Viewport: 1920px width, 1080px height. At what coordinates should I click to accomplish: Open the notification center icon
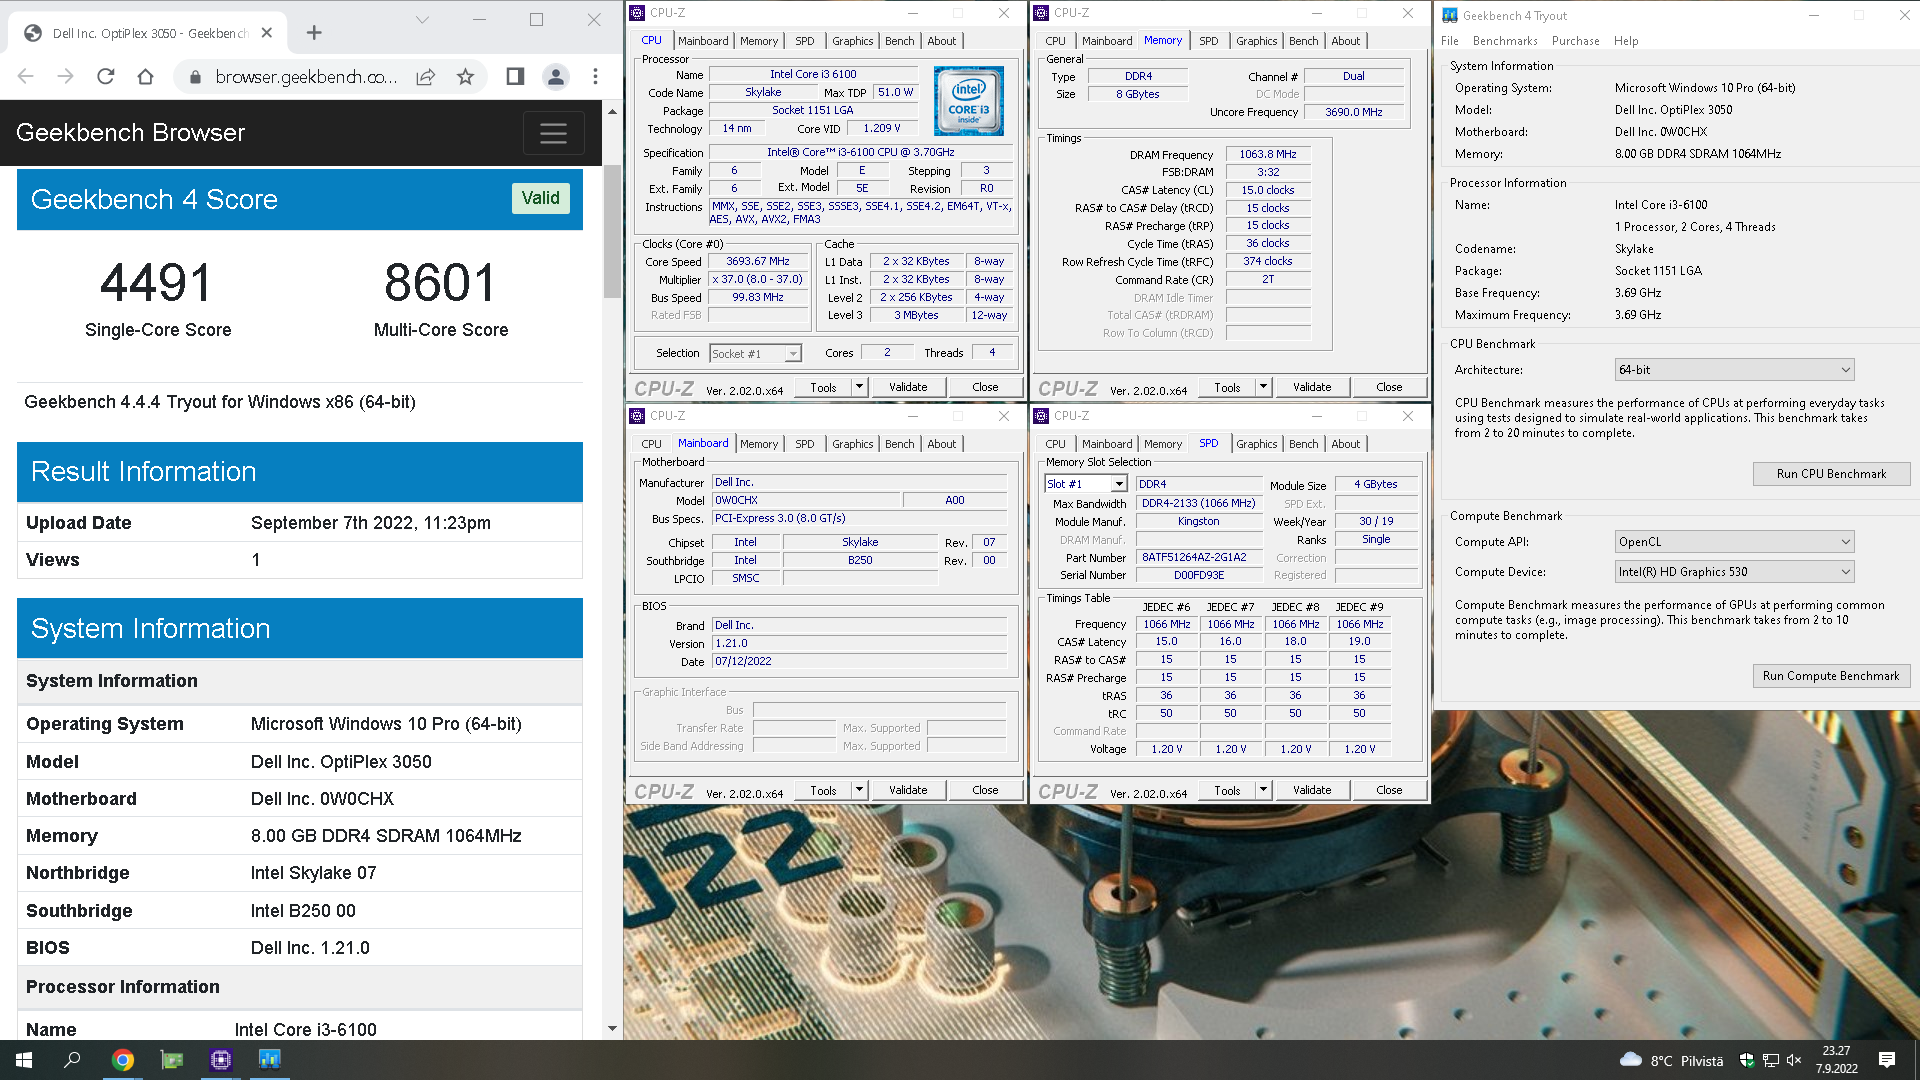click(1887, 1060)
